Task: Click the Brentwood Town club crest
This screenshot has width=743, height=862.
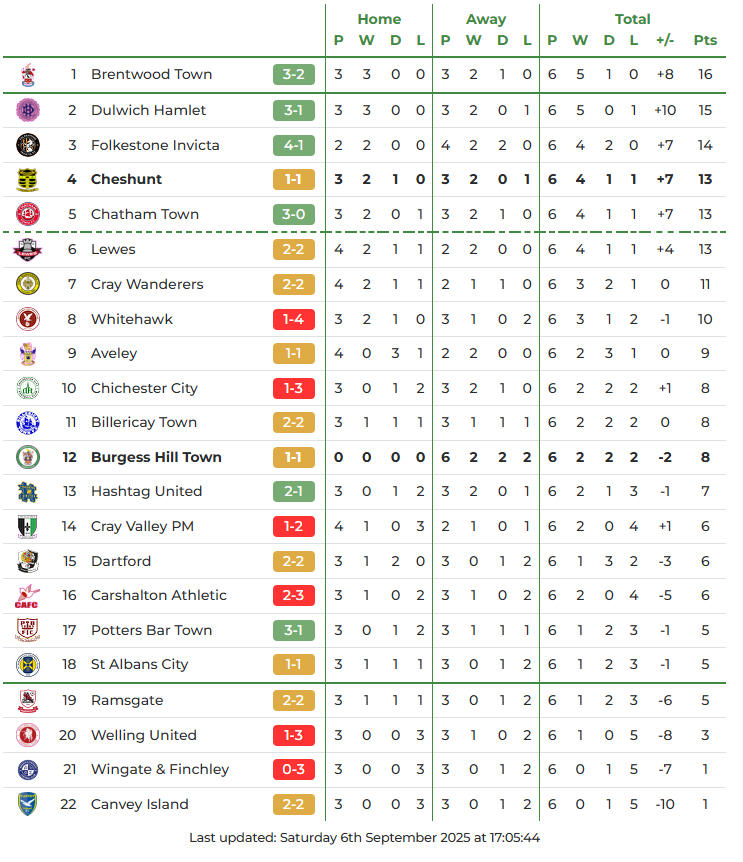Action: 28,75
